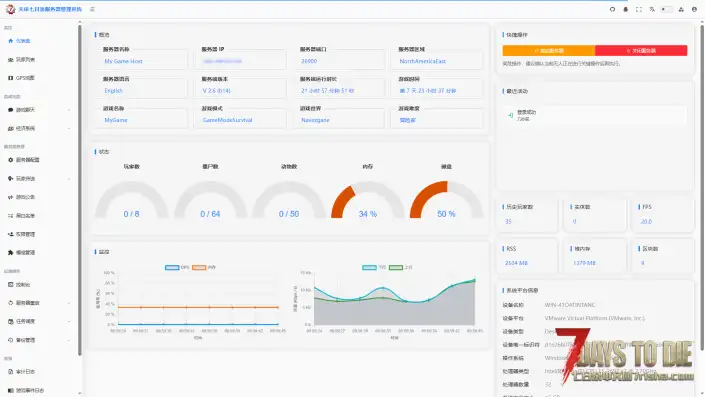Expand the economy system sidebar chevron
The width and height of the screenshot is (705, 397).
[69, 129]
